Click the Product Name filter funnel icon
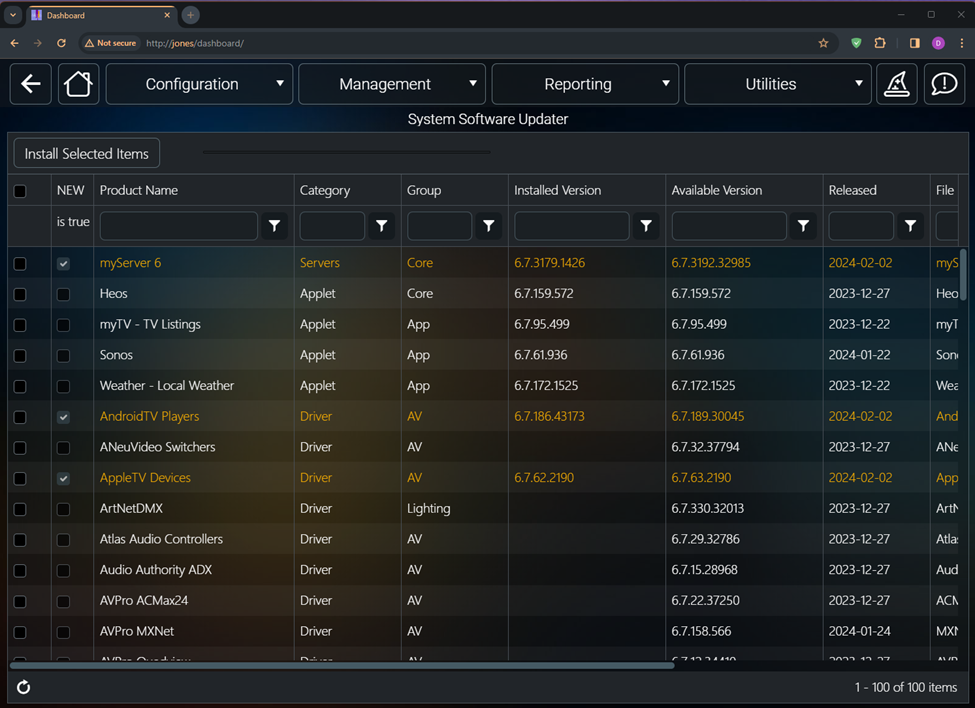 [274, 226]
